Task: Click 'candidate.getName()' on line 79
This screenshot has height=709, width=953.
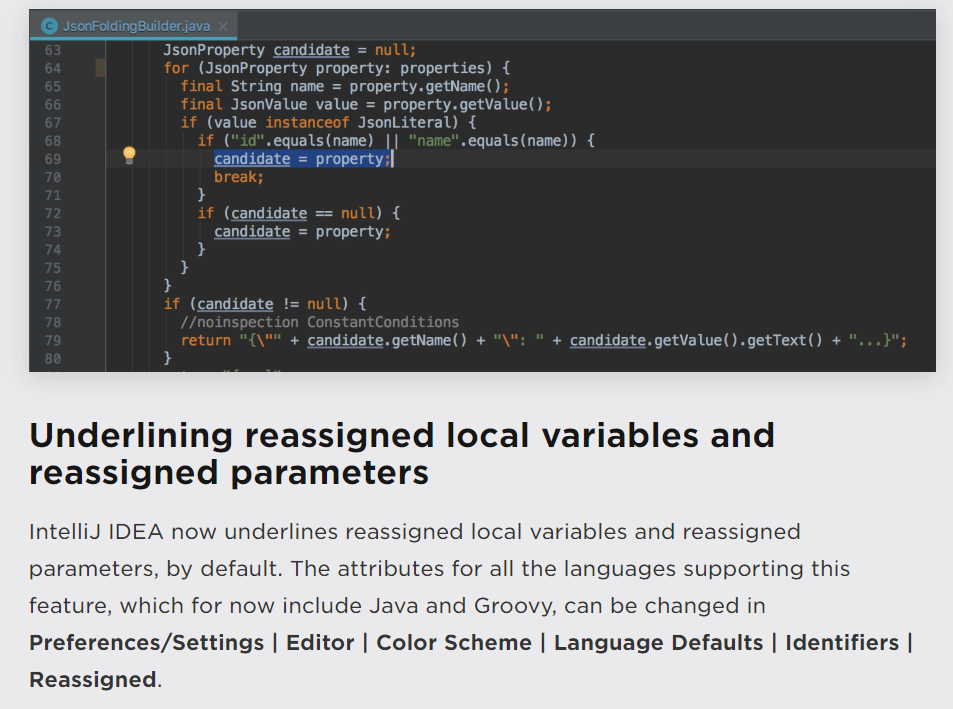Action: coord(387,340)
